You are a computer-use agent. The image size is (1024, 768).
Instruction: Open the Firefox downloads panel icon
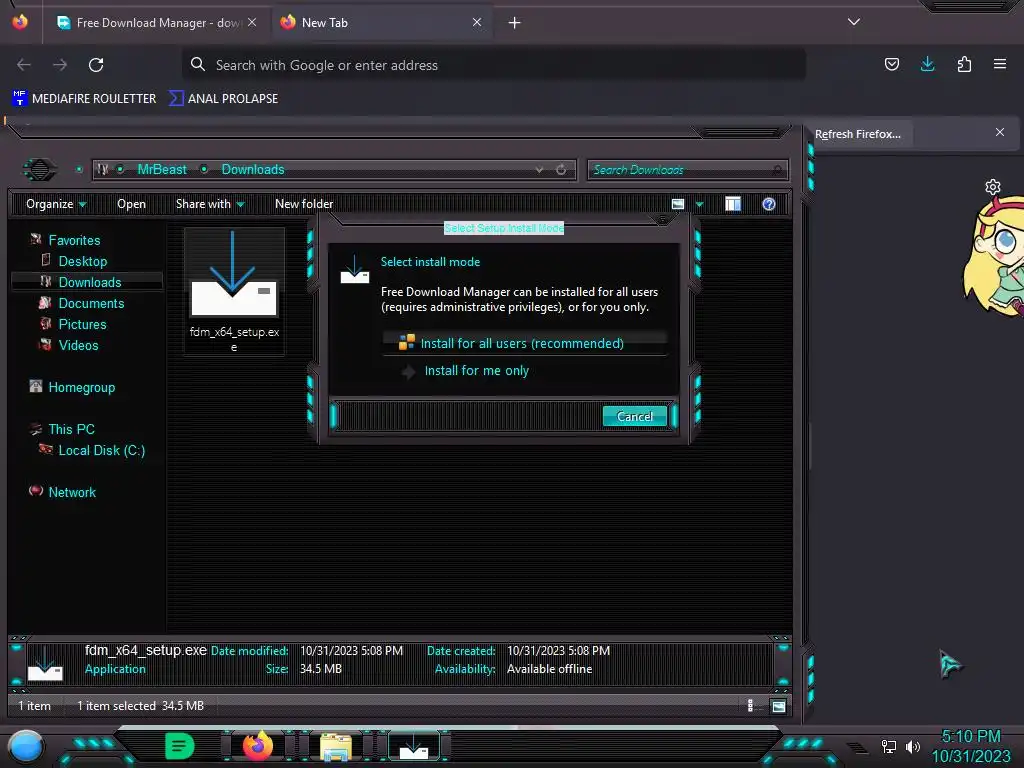coord(927,64)
